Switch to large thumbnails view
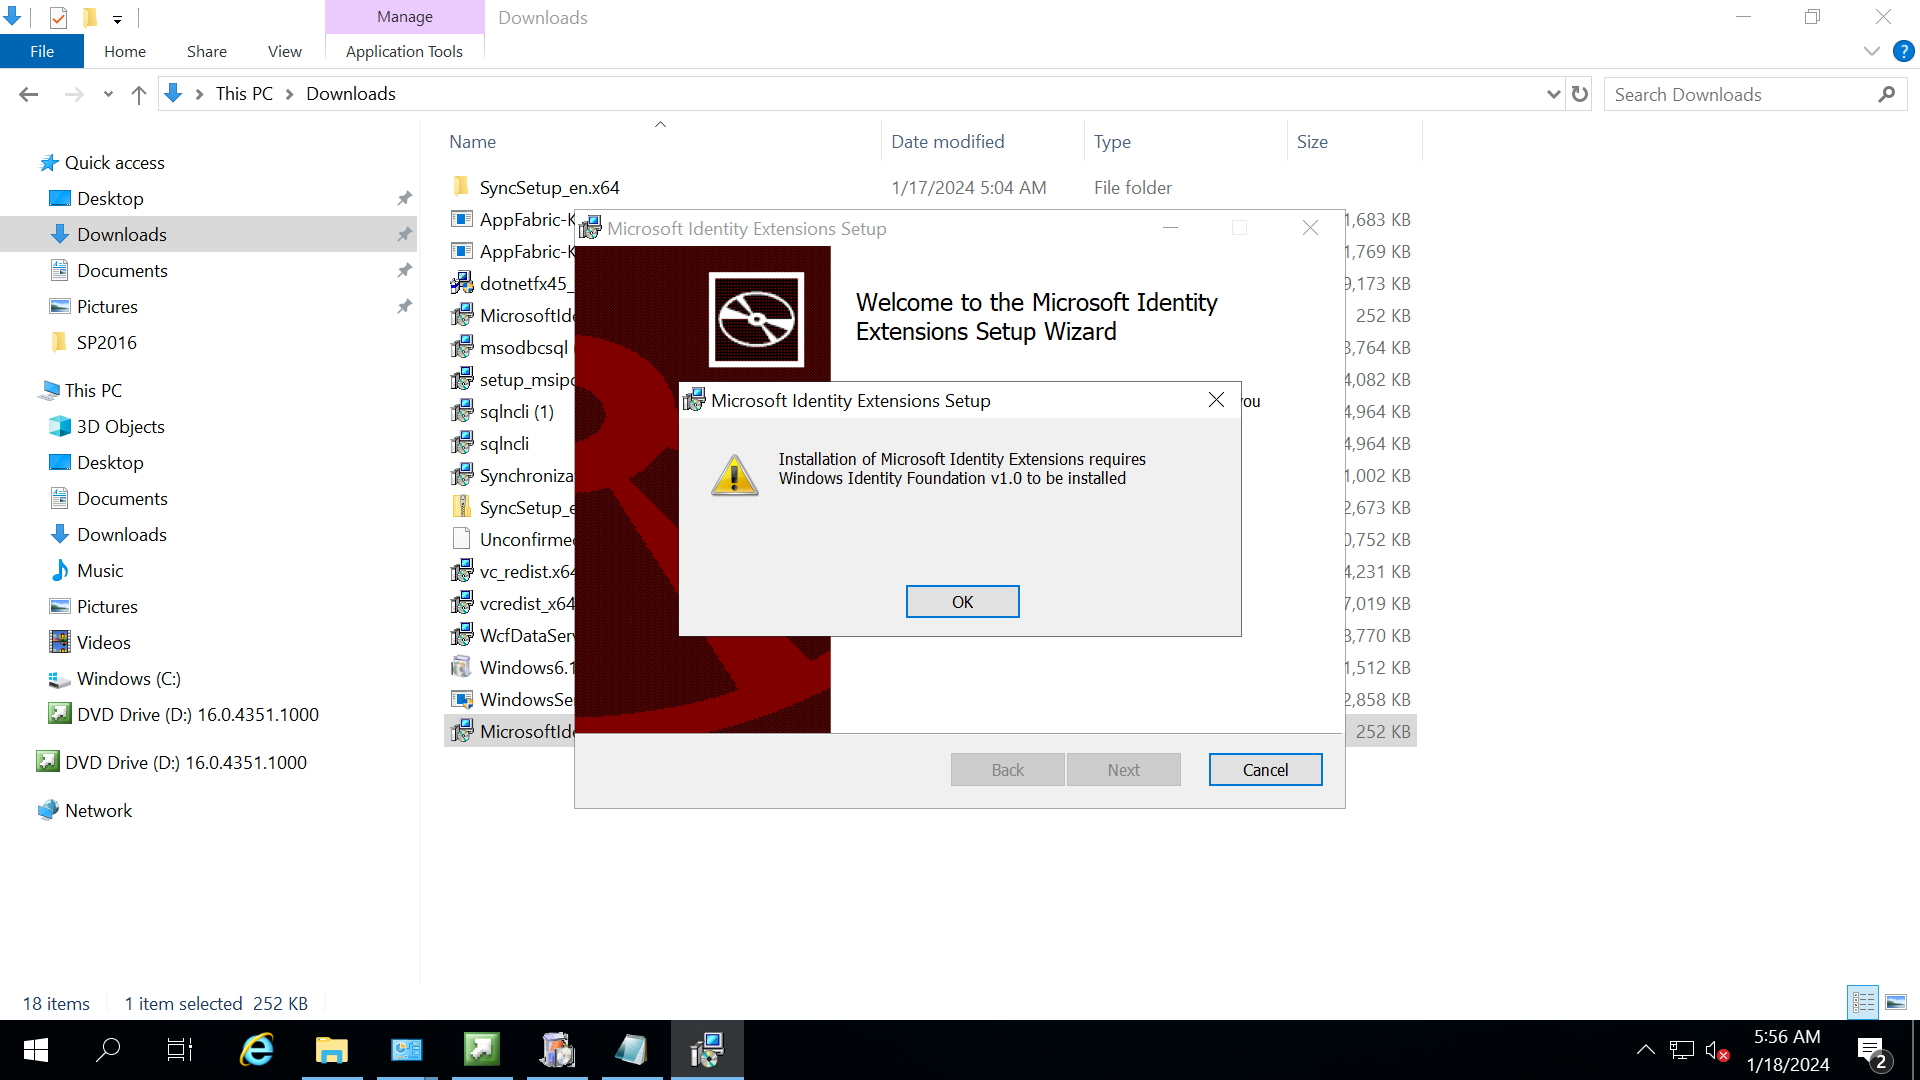 point(1896,1002)
